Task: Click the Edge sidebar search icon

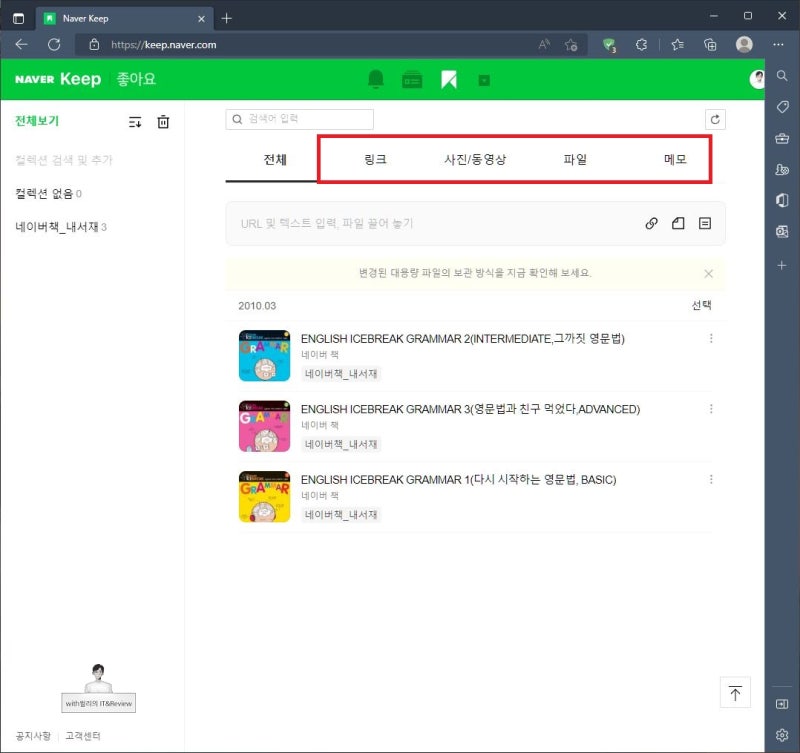Action: [x=782, y=76]
